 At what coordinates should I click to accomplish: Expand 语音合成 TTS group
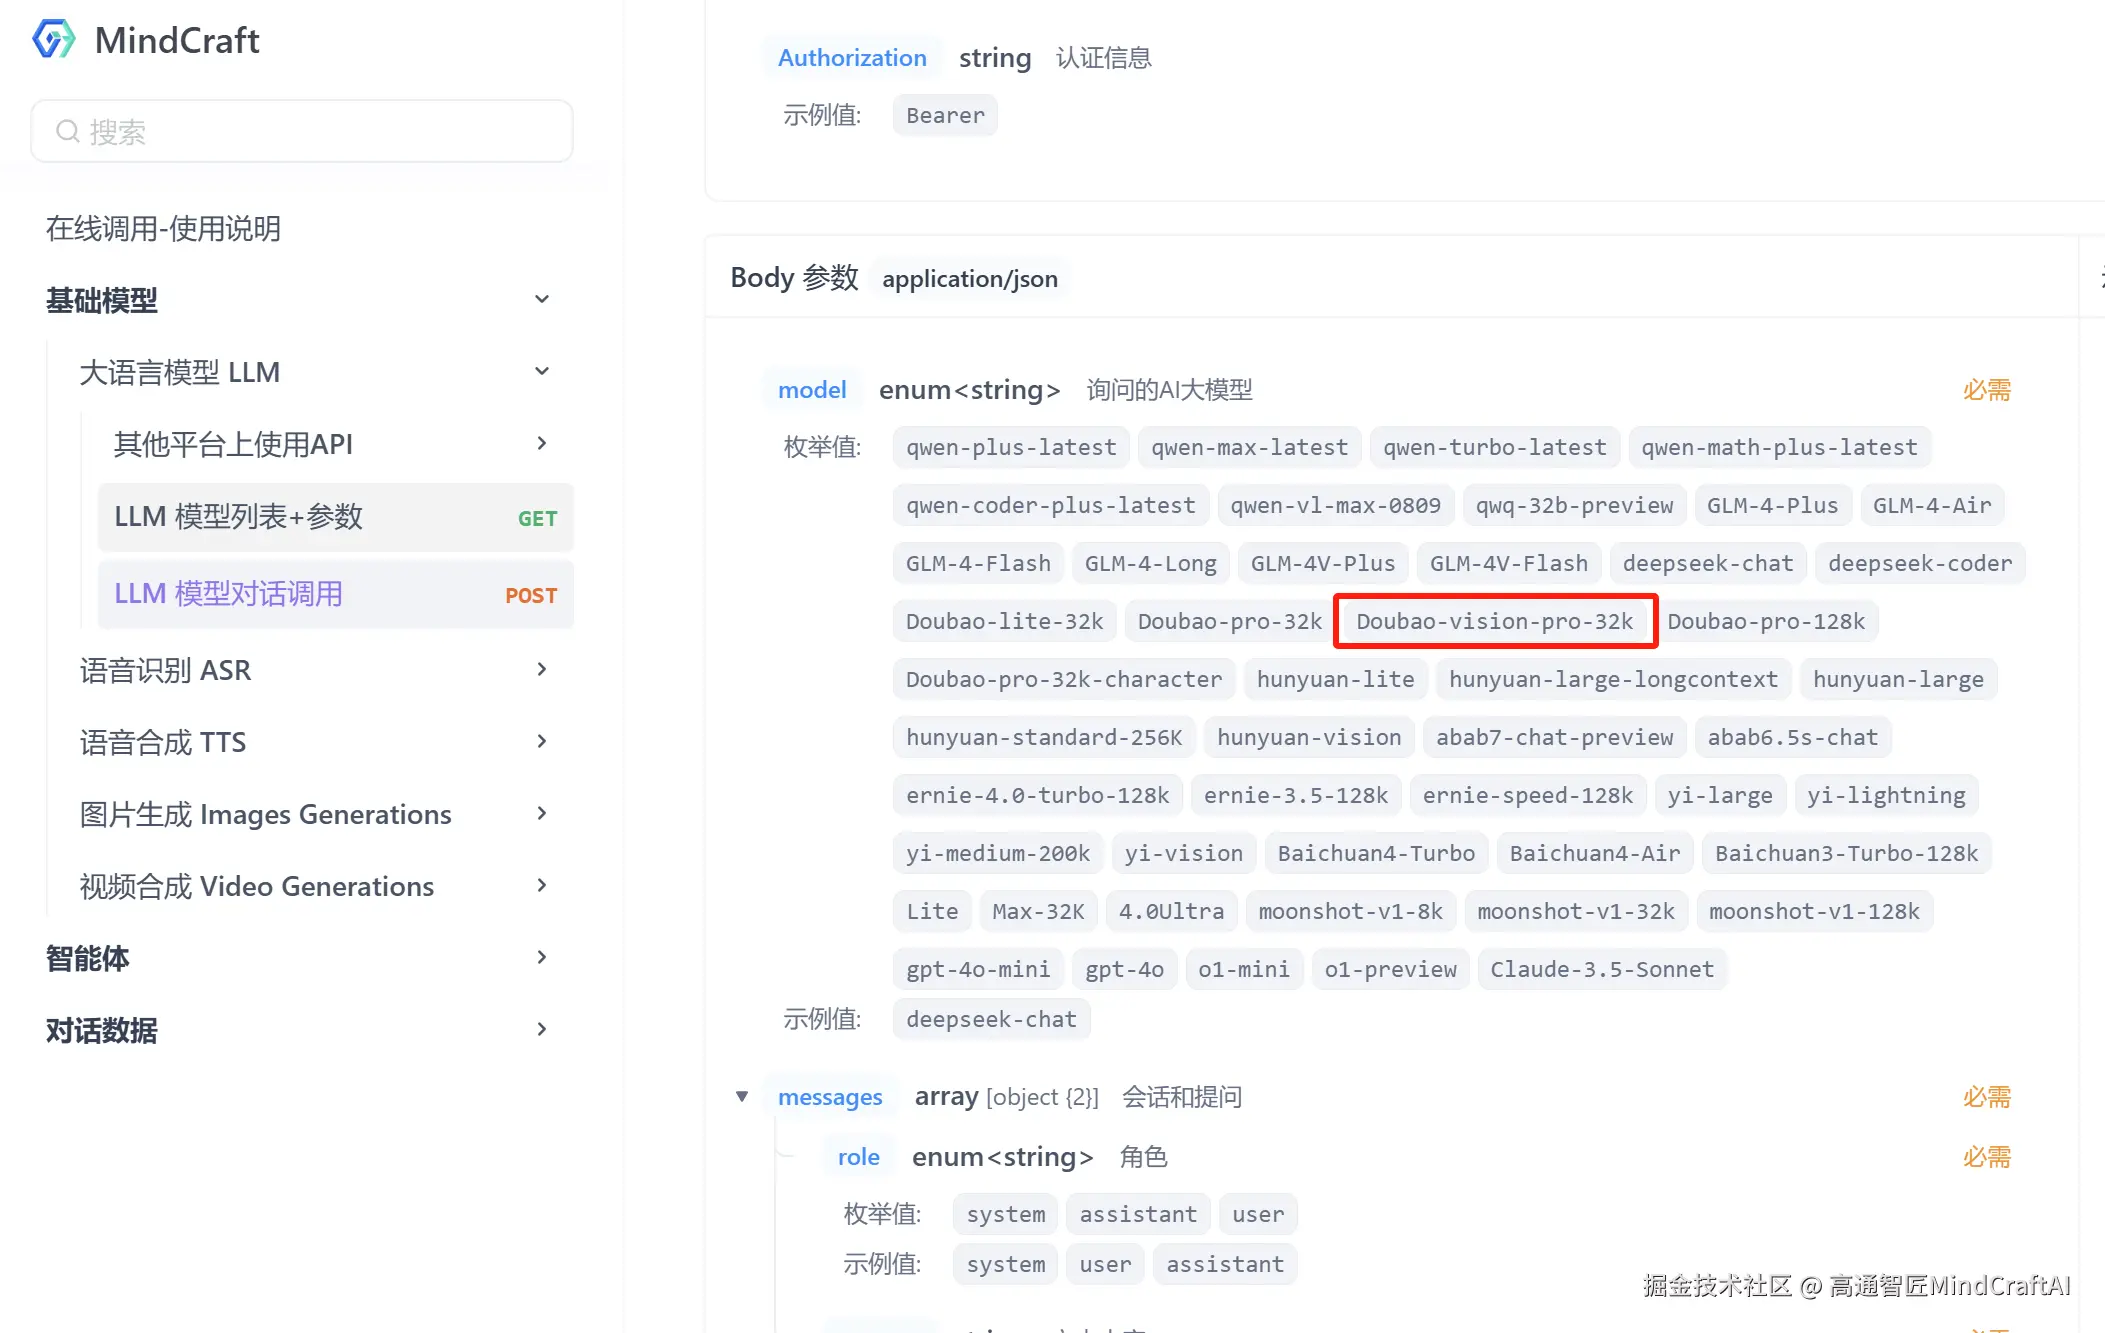[x=542, y=742]
